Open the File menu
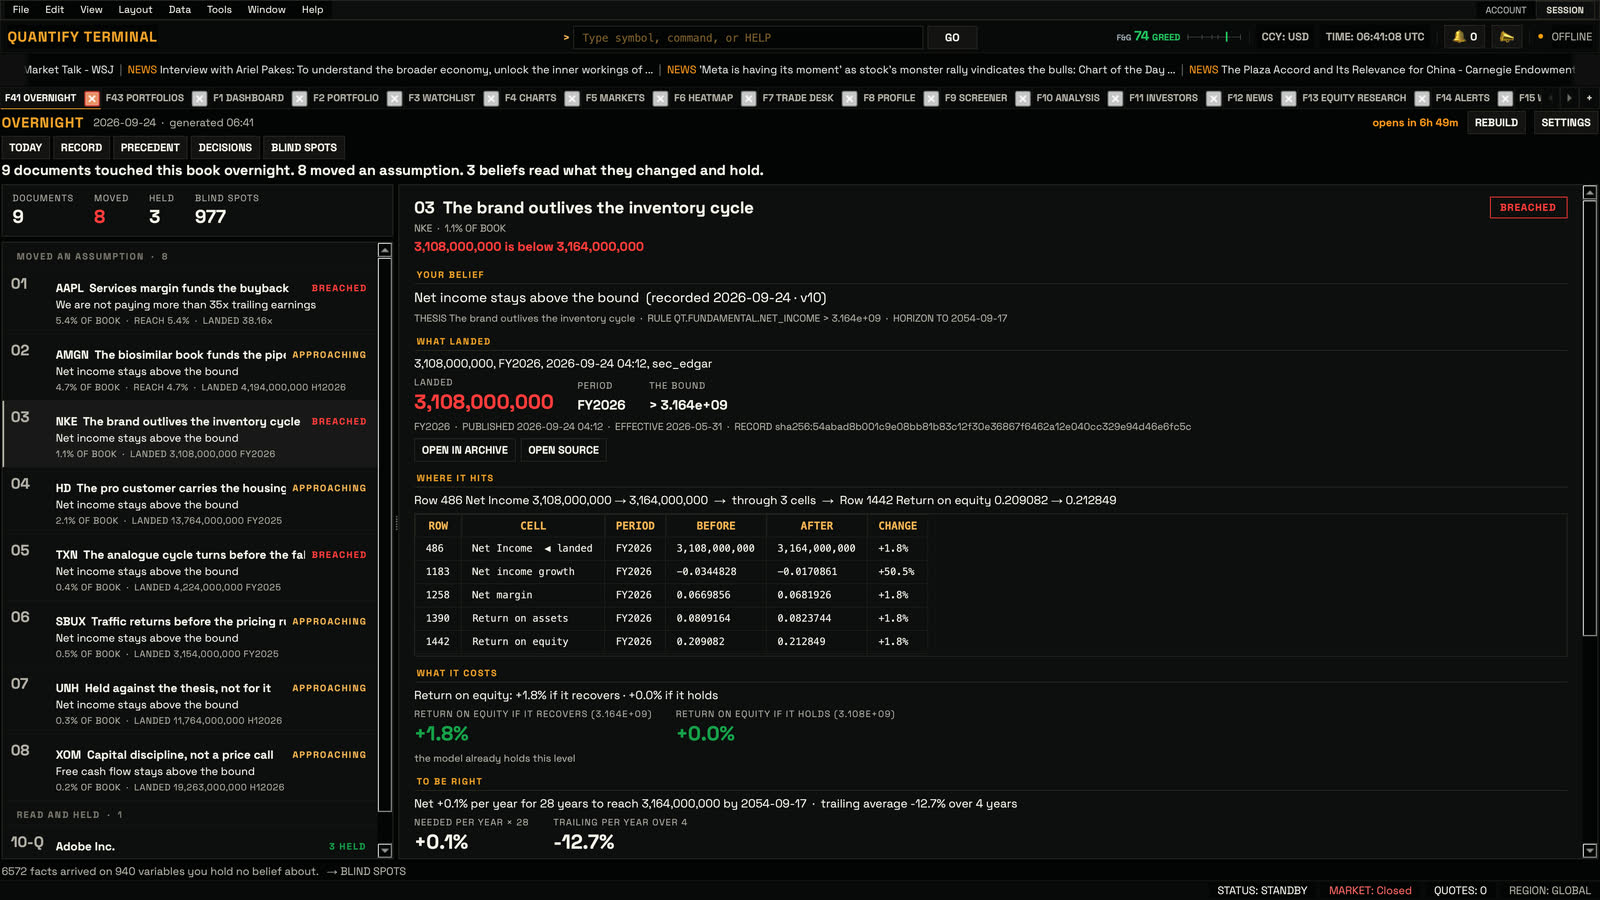1600x900 pixels. click(21, 10)
